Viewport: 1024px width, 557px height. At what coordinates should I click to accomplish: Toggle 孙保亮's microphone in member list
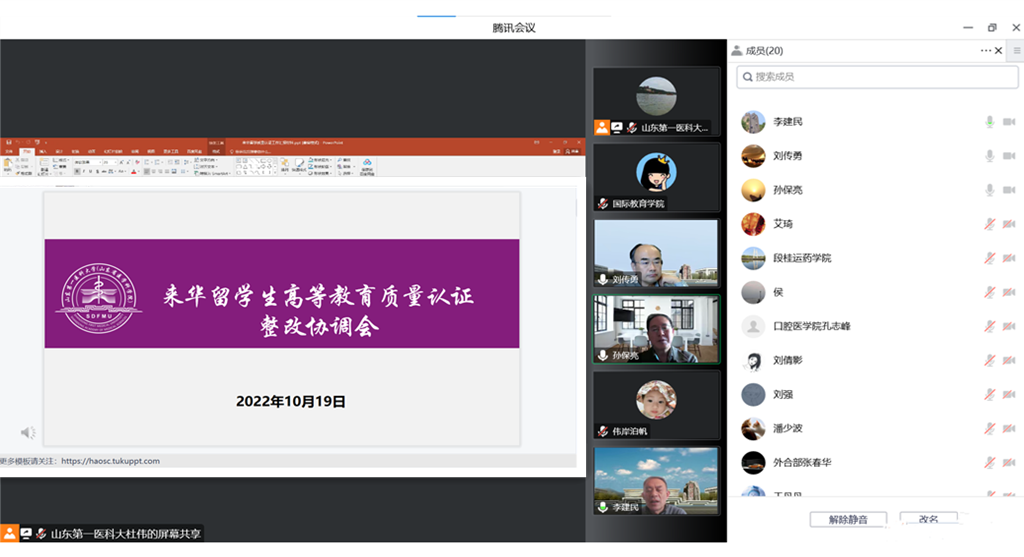tap(989, 189)
